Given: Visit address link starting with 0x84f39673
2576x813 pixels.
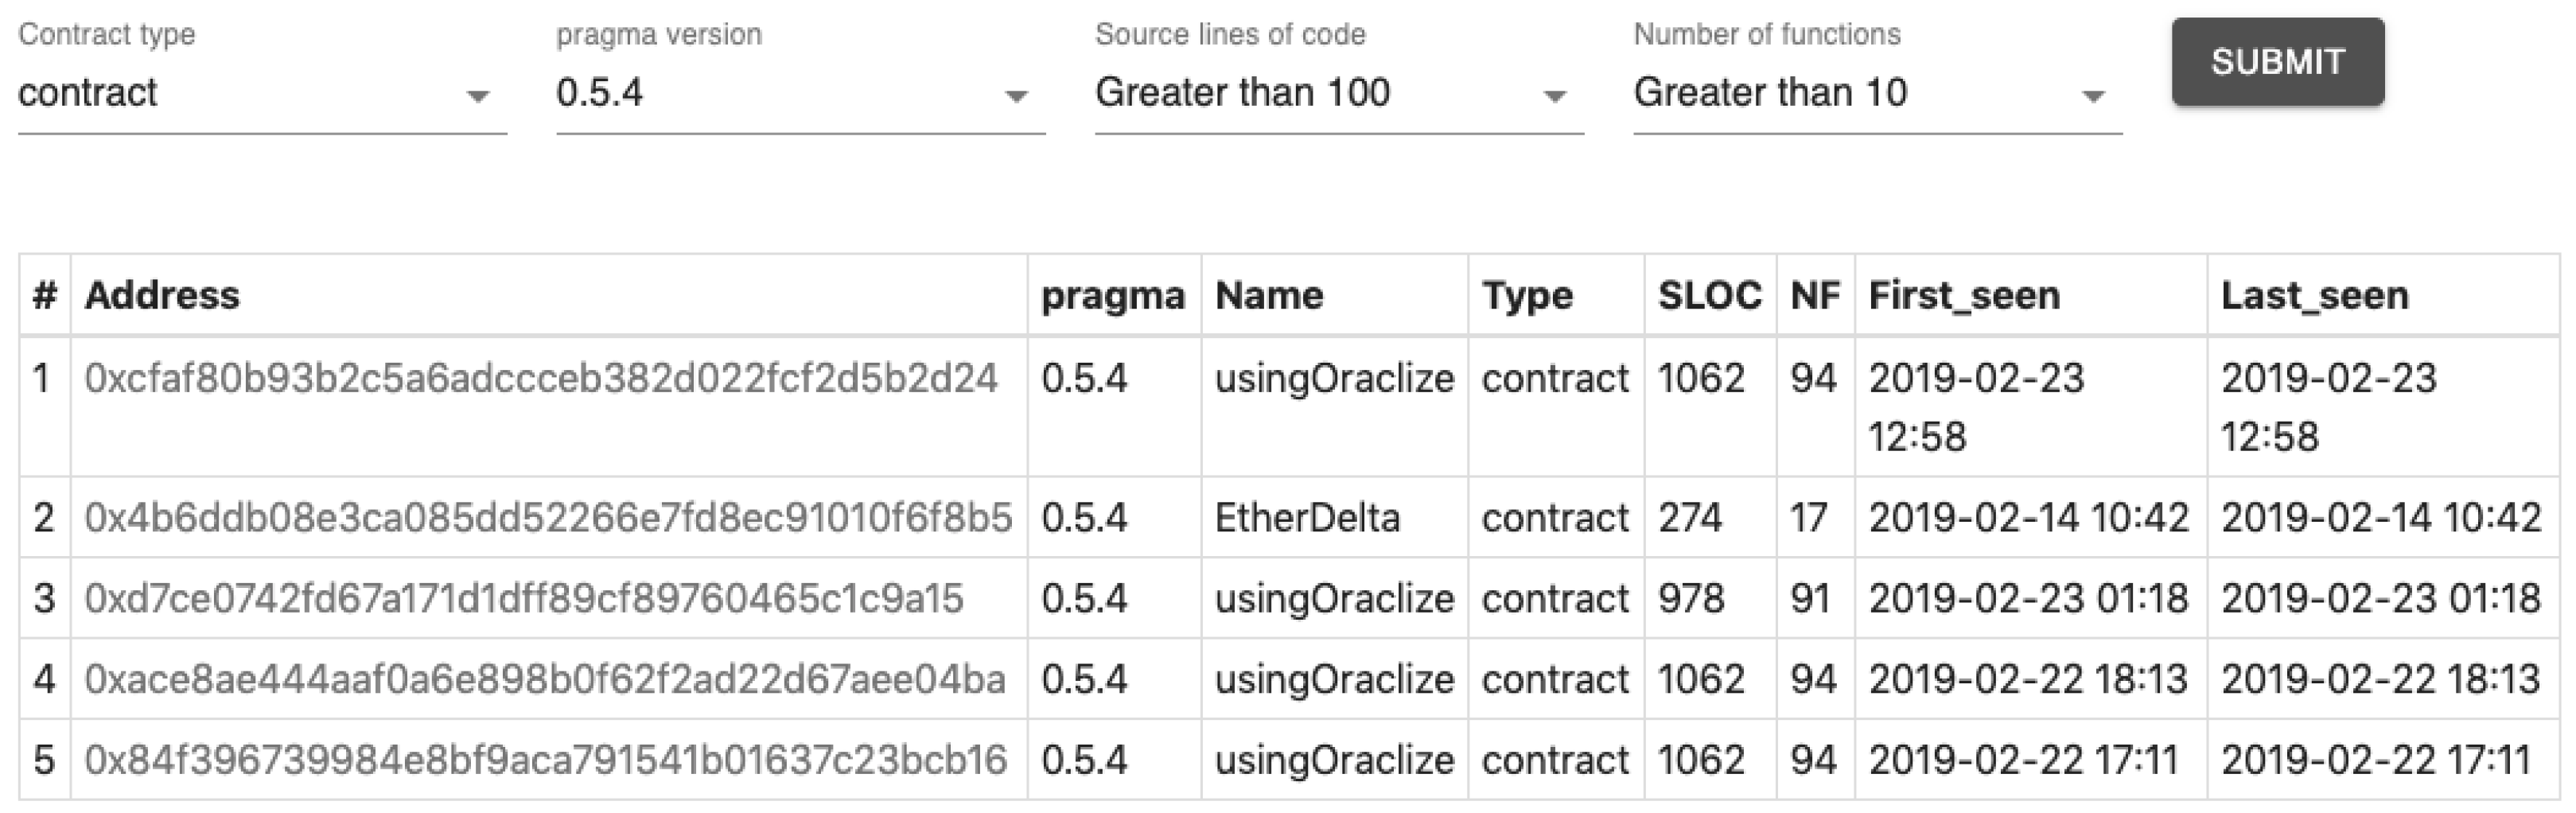Looking at the screenshot, I should coord(545,760).
